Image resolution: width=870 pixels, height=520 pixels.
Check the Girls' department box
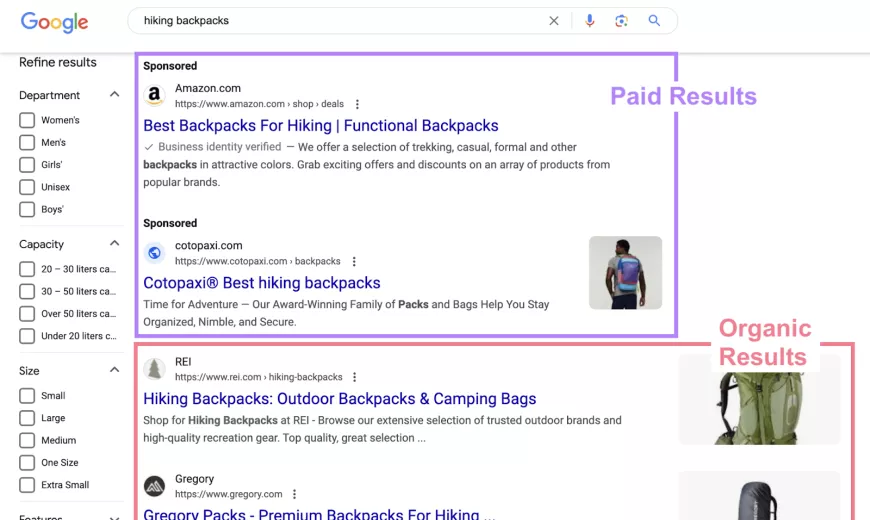click(27, 164)
